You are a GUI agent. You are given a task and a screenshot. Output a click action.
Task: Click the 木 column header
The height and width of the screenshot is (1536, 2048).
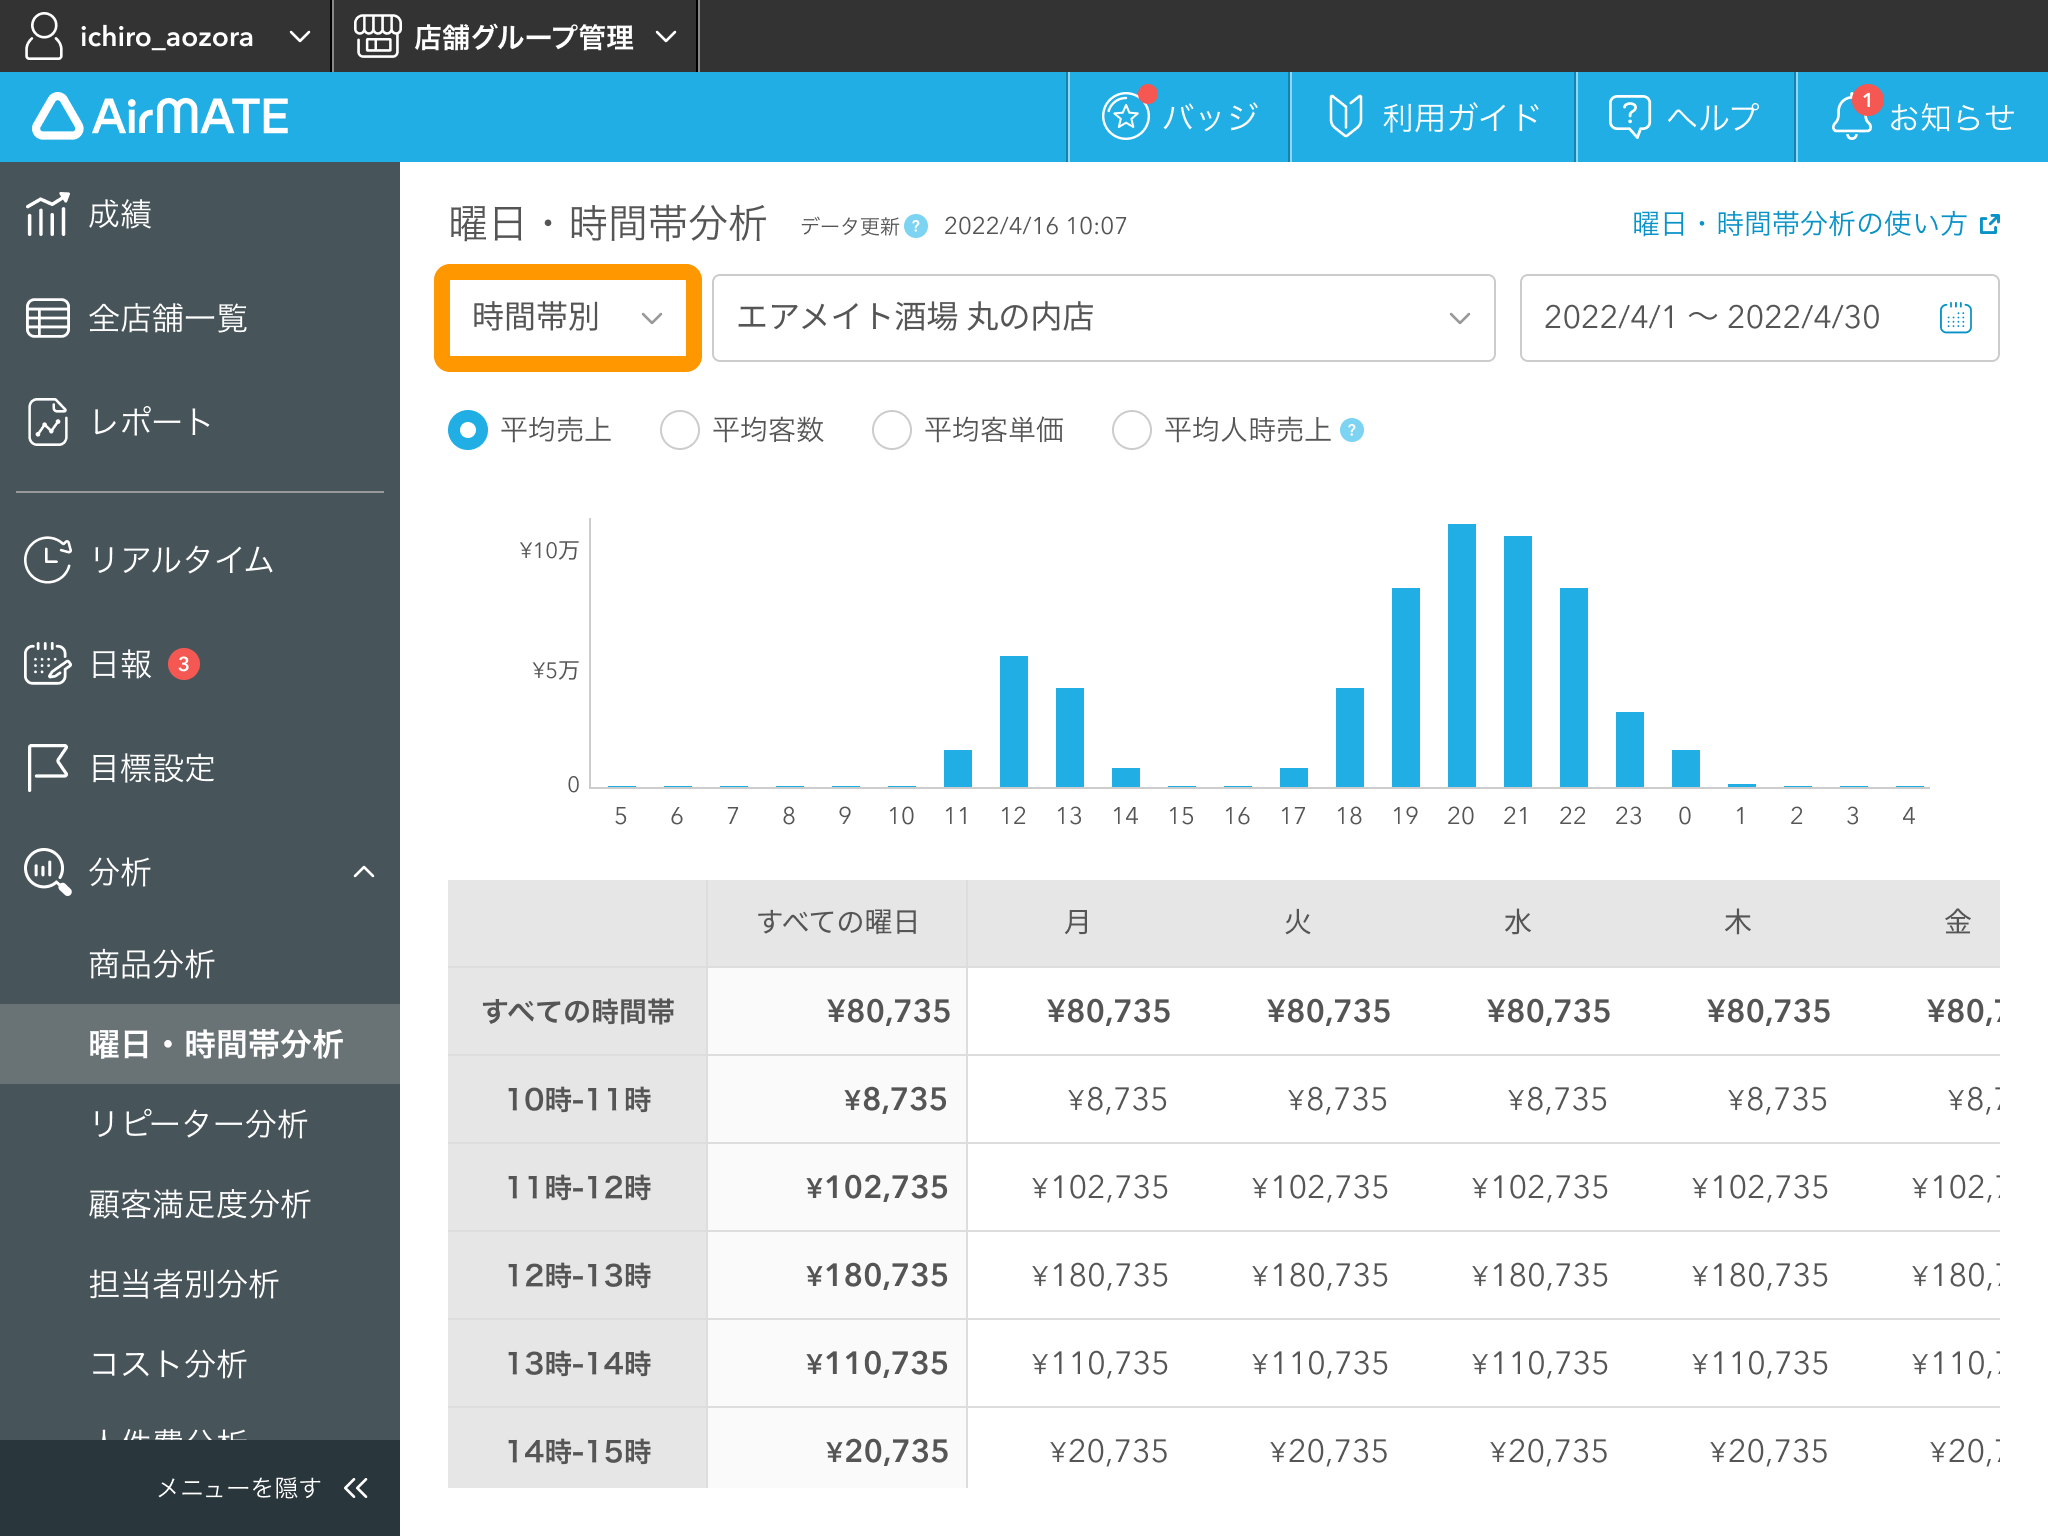[x=1737, y=922]
